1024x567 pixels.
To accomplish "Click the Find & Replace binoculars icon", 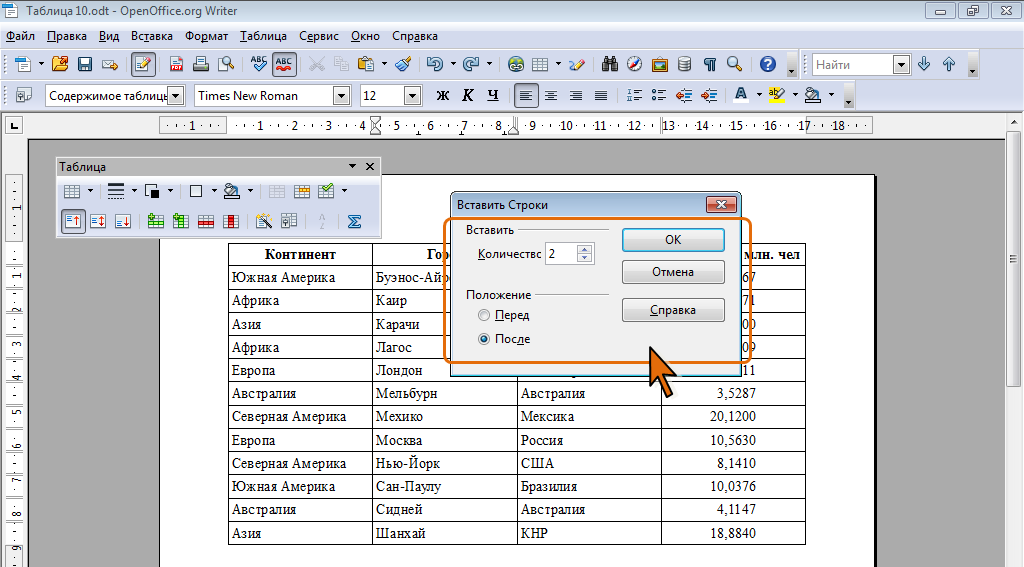I will (610, 64).
